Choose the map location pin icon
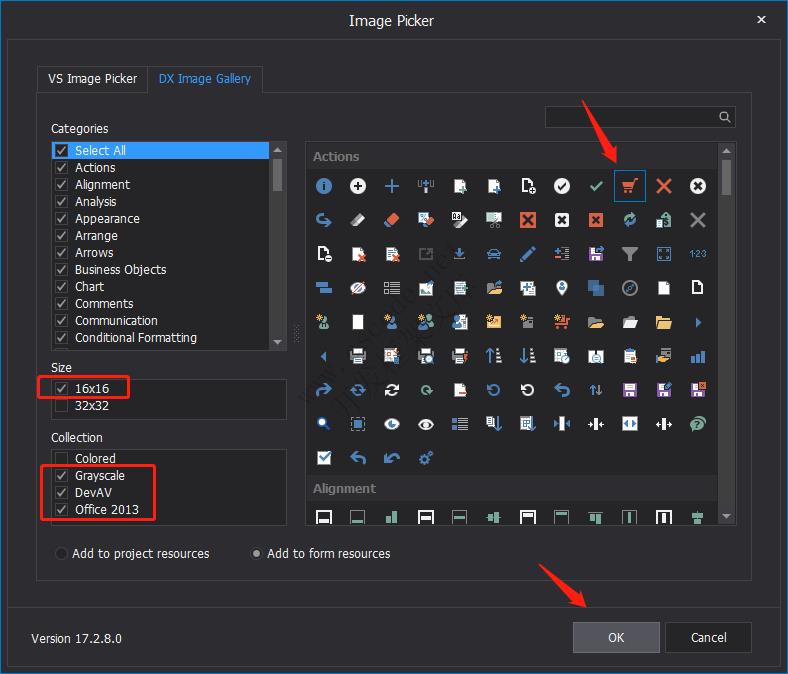Screen dimensions: 788x674 (x=561, y=288)
